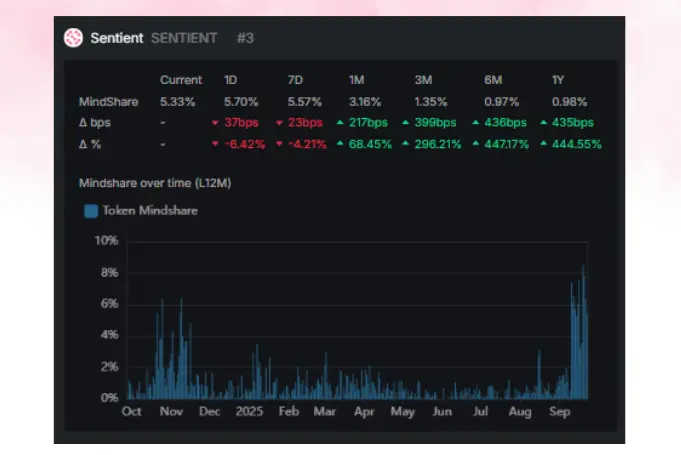Click the Jul x-axis label

pyautogui.click(x=480, y=411)
